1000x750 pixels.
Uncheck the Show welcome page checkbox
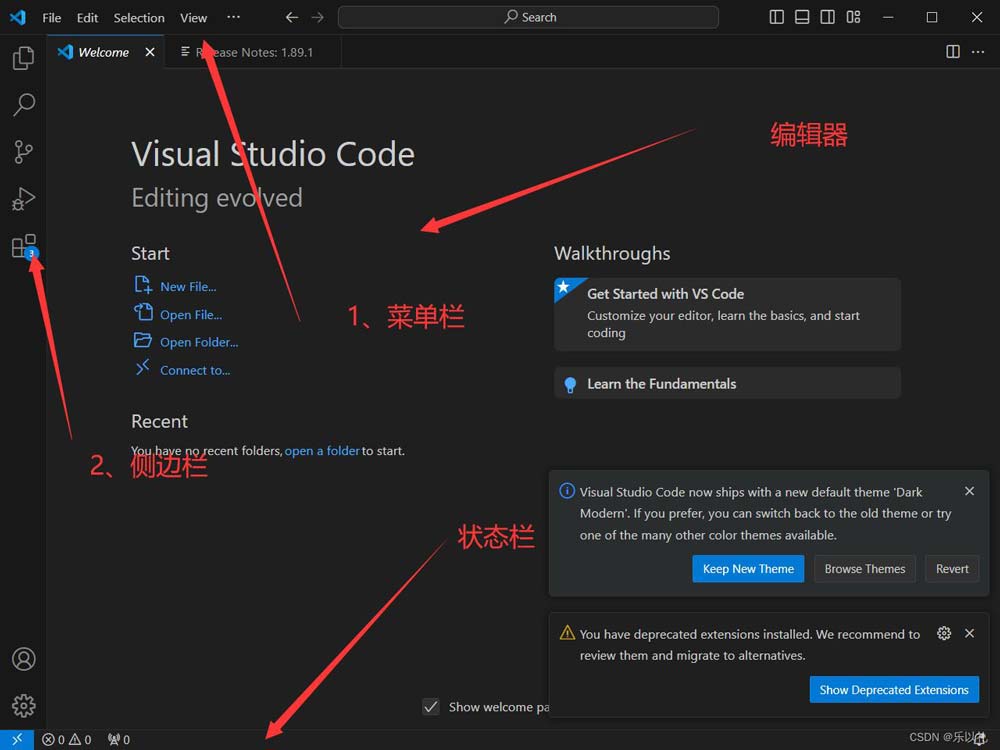[x=430, y=706]
